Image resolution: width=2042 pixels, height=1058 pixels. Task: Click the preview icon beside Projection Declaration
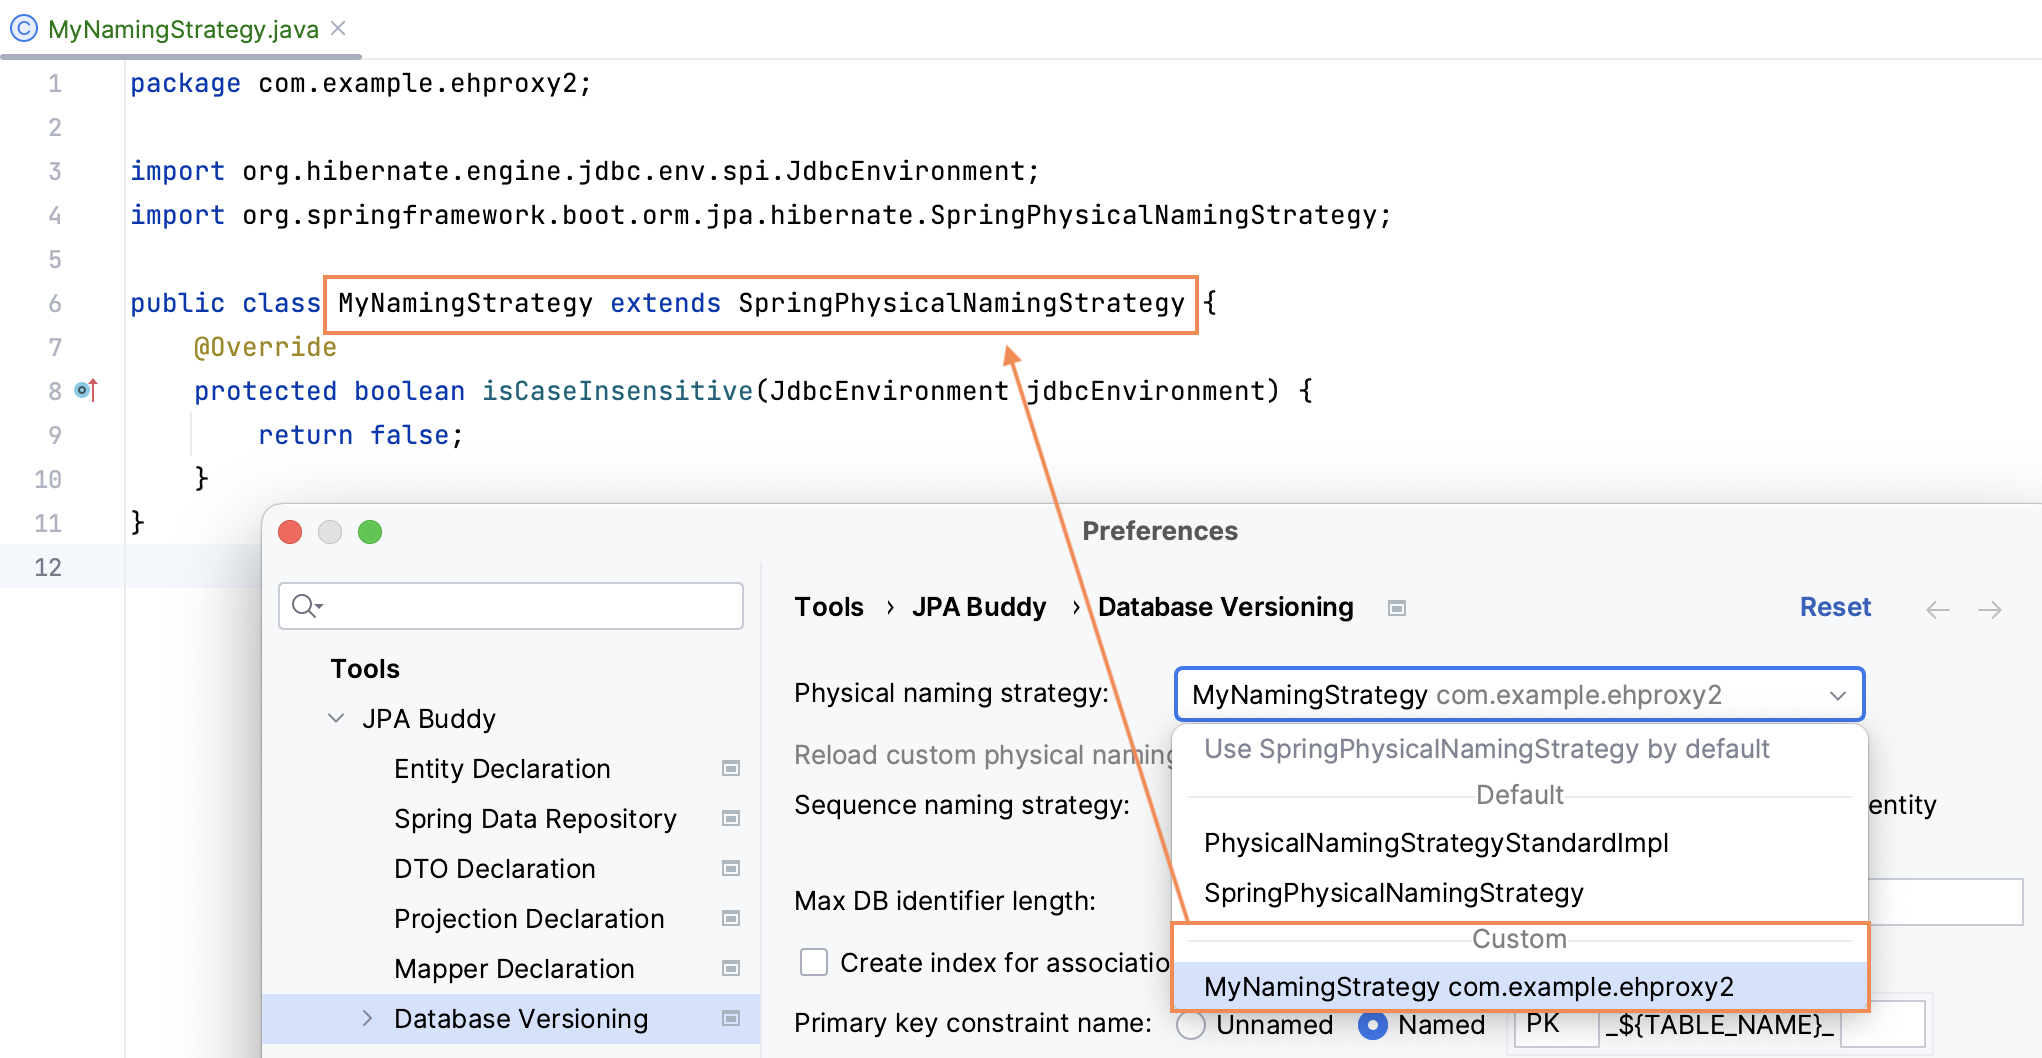(730, 918)
